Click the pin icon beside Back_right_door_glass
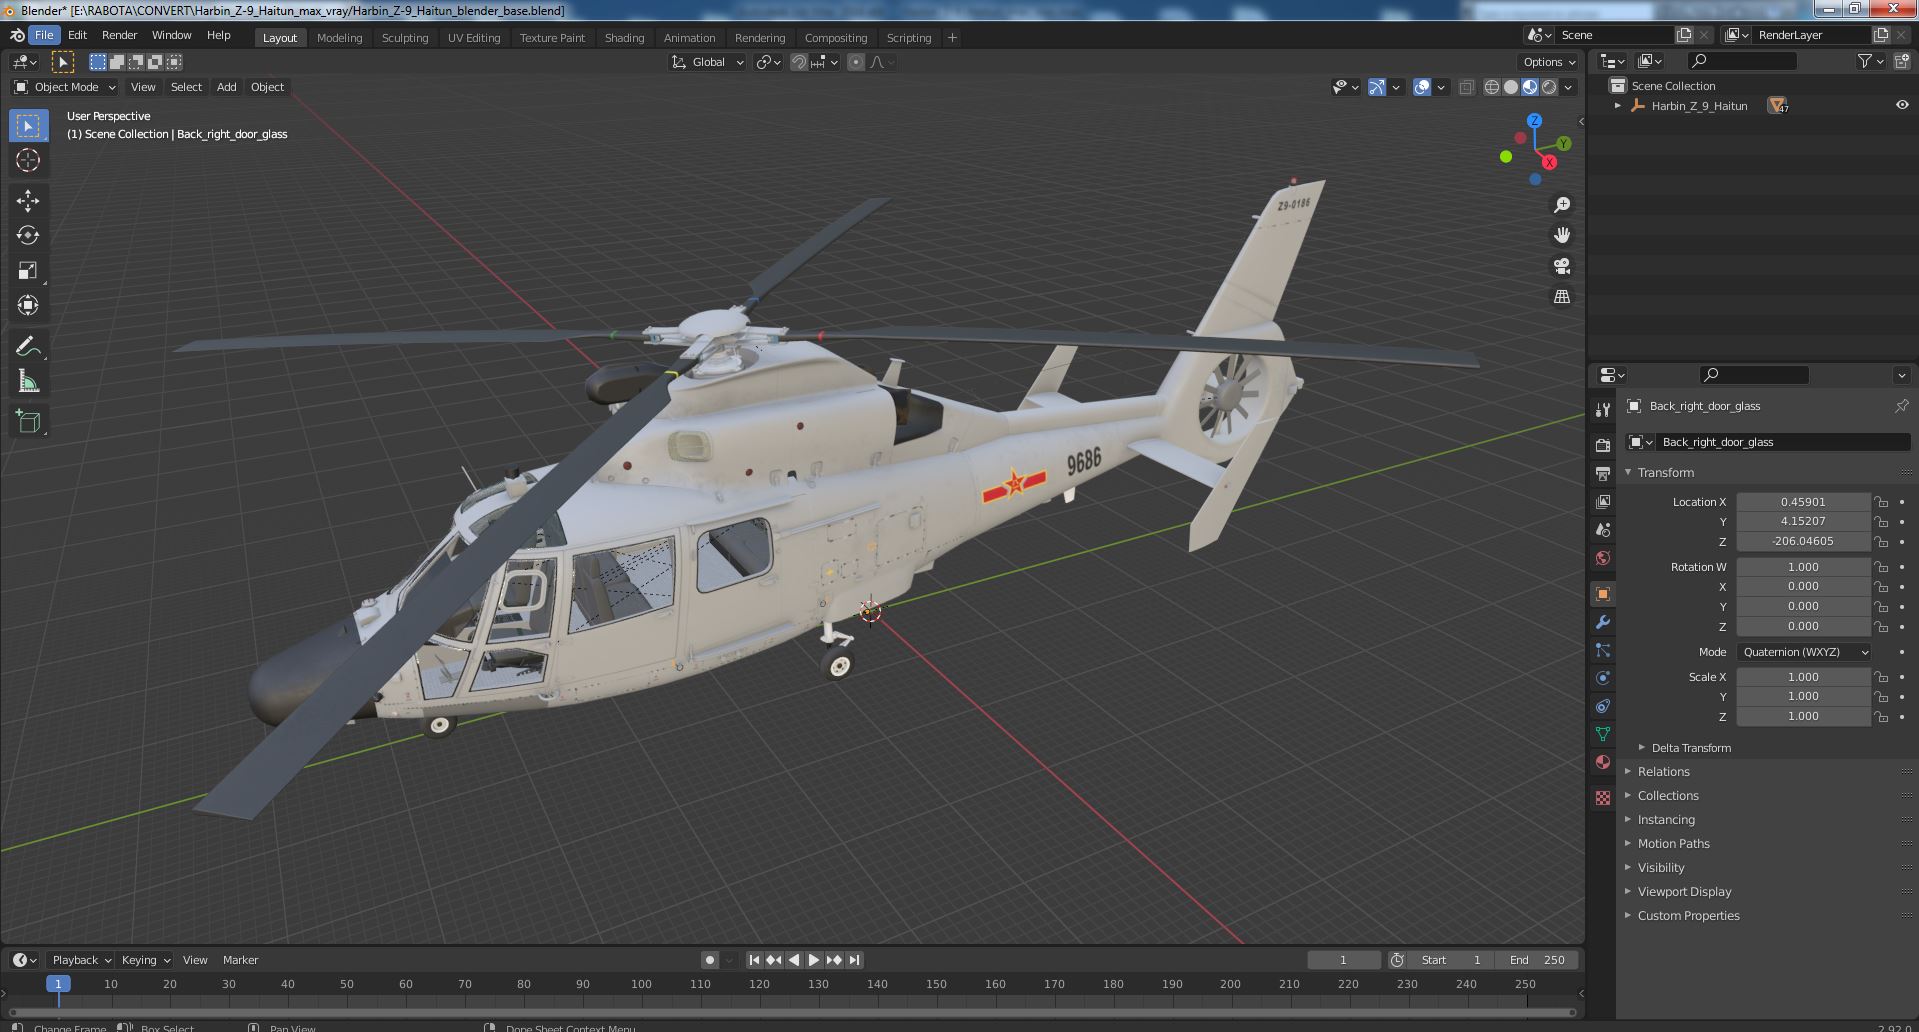Screen dimensions: 1919x1032 pos(1901,406)
